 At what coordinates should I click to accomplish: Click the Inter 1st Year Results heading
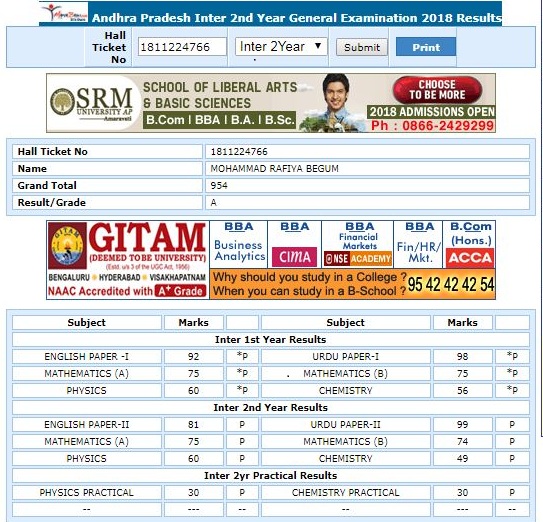270,339
